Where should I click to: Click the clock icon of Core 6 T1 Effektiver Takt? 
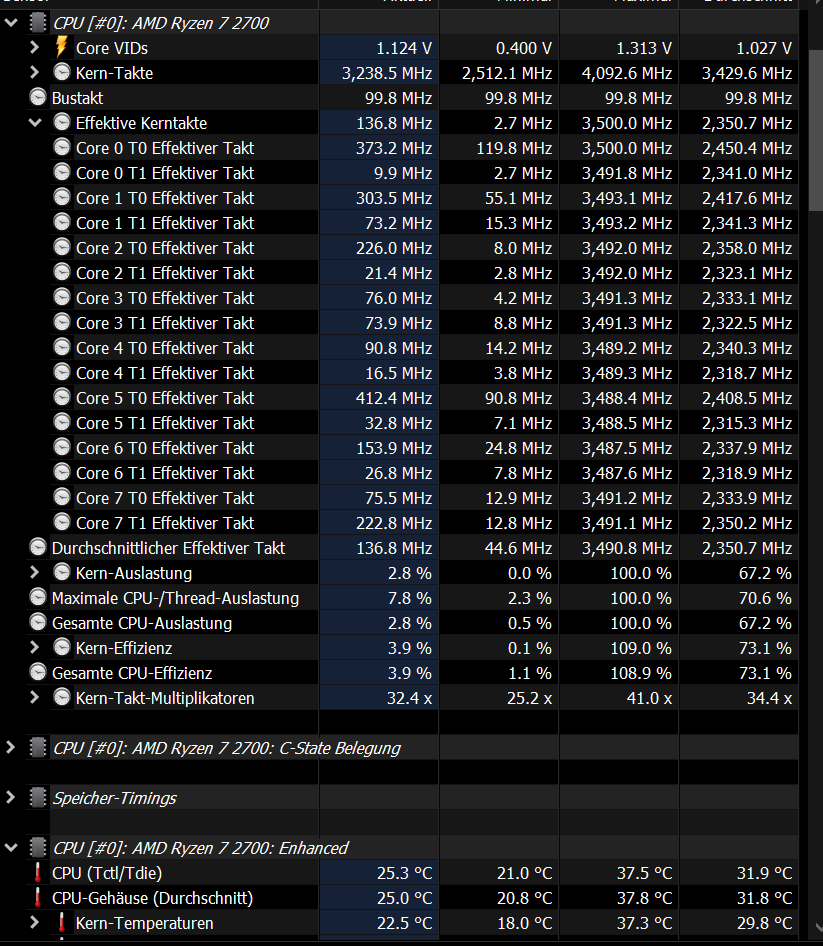62,472
